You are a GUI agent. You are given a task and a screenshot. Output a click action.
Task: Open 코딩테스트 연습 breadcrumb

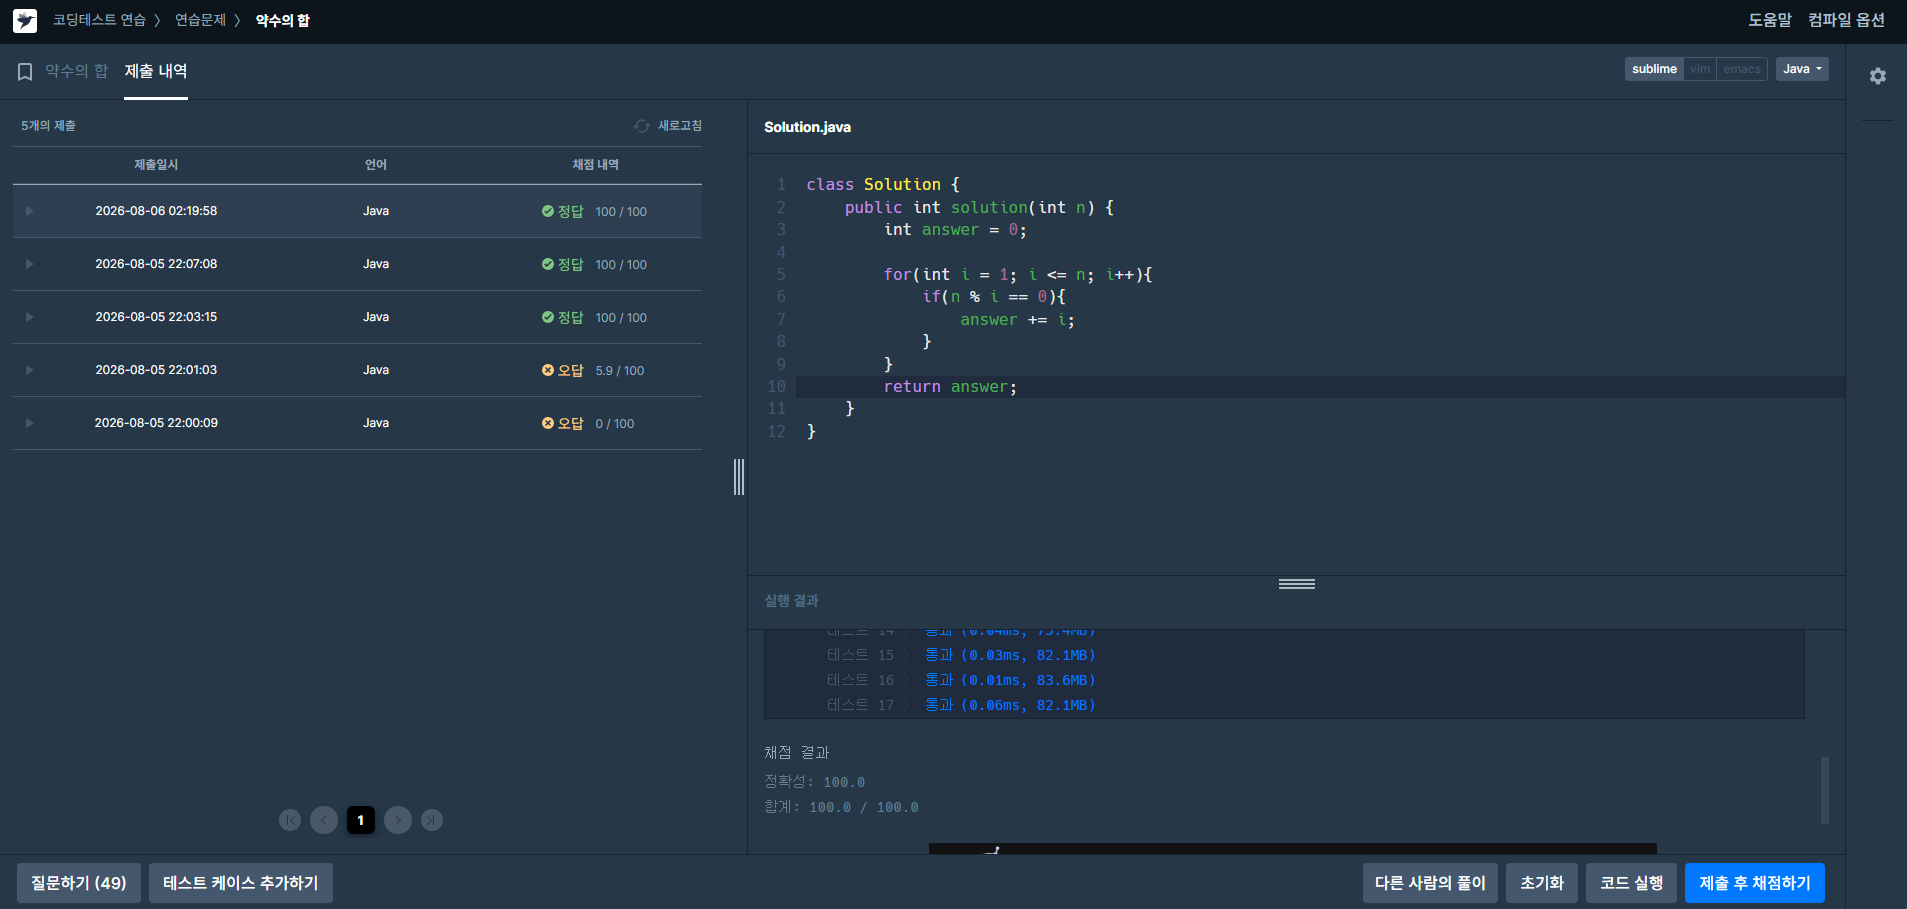[x=99, y=20]
